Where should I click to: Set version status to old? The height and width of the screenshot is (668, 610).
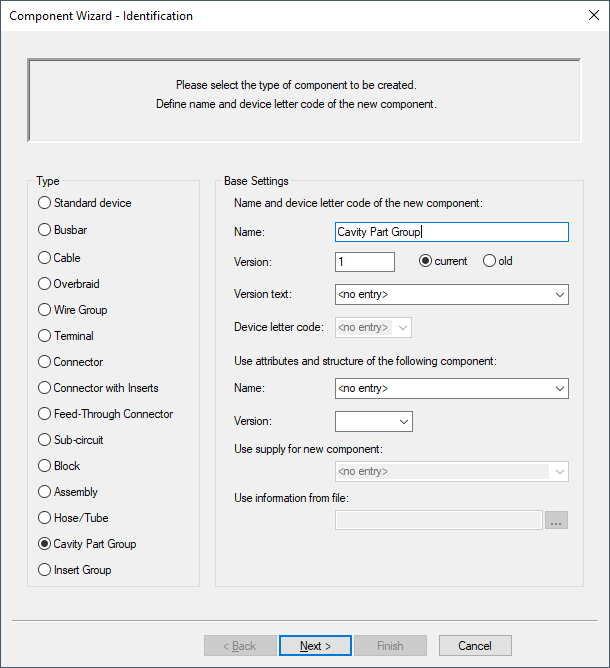tap(489, 261)
